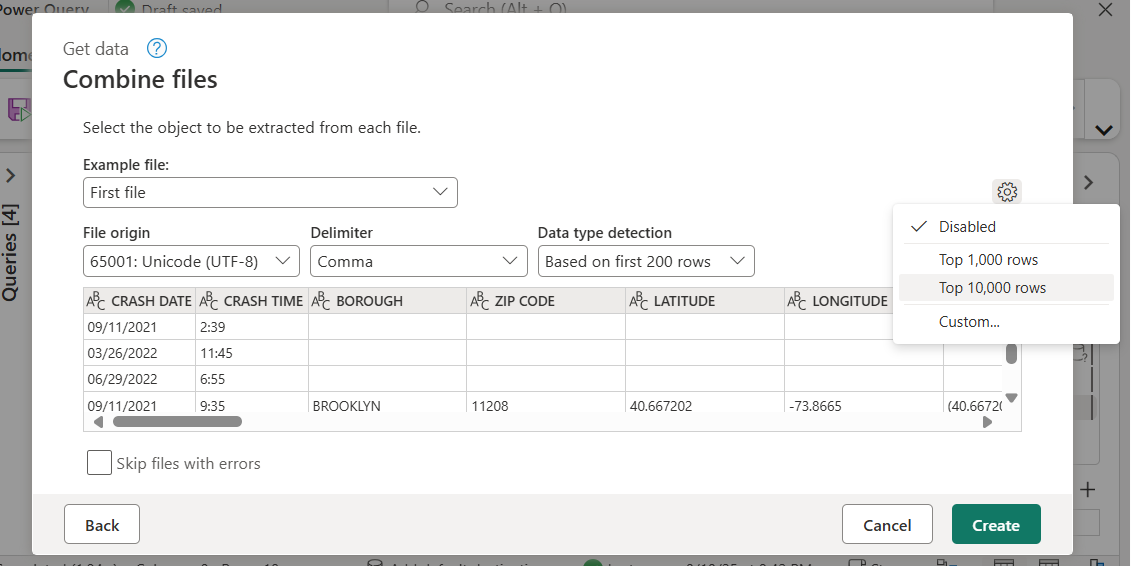
Task: Choose Top 1,000 rows option
Action: (x=1006, y=260)
